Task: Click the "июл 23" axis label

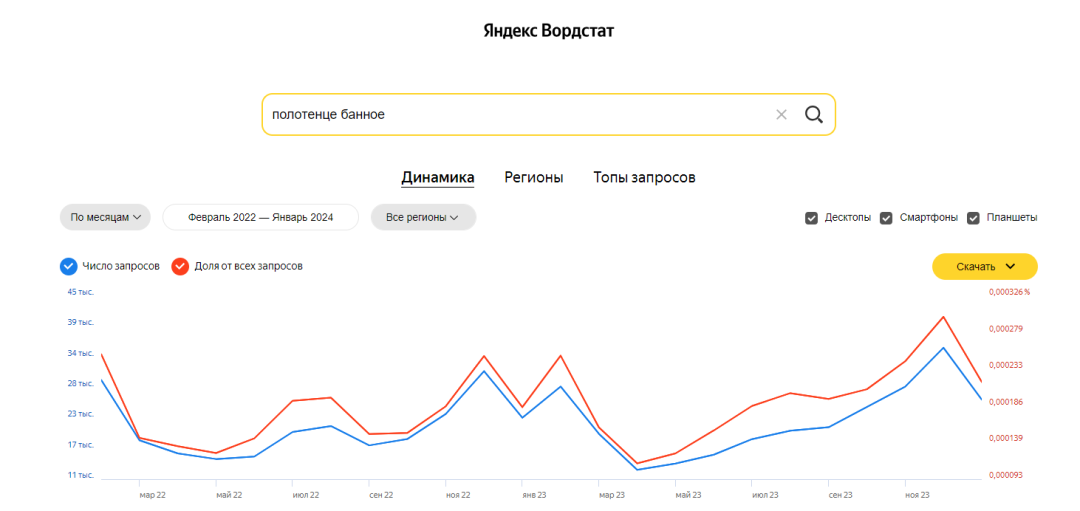Action: (765, 494)
